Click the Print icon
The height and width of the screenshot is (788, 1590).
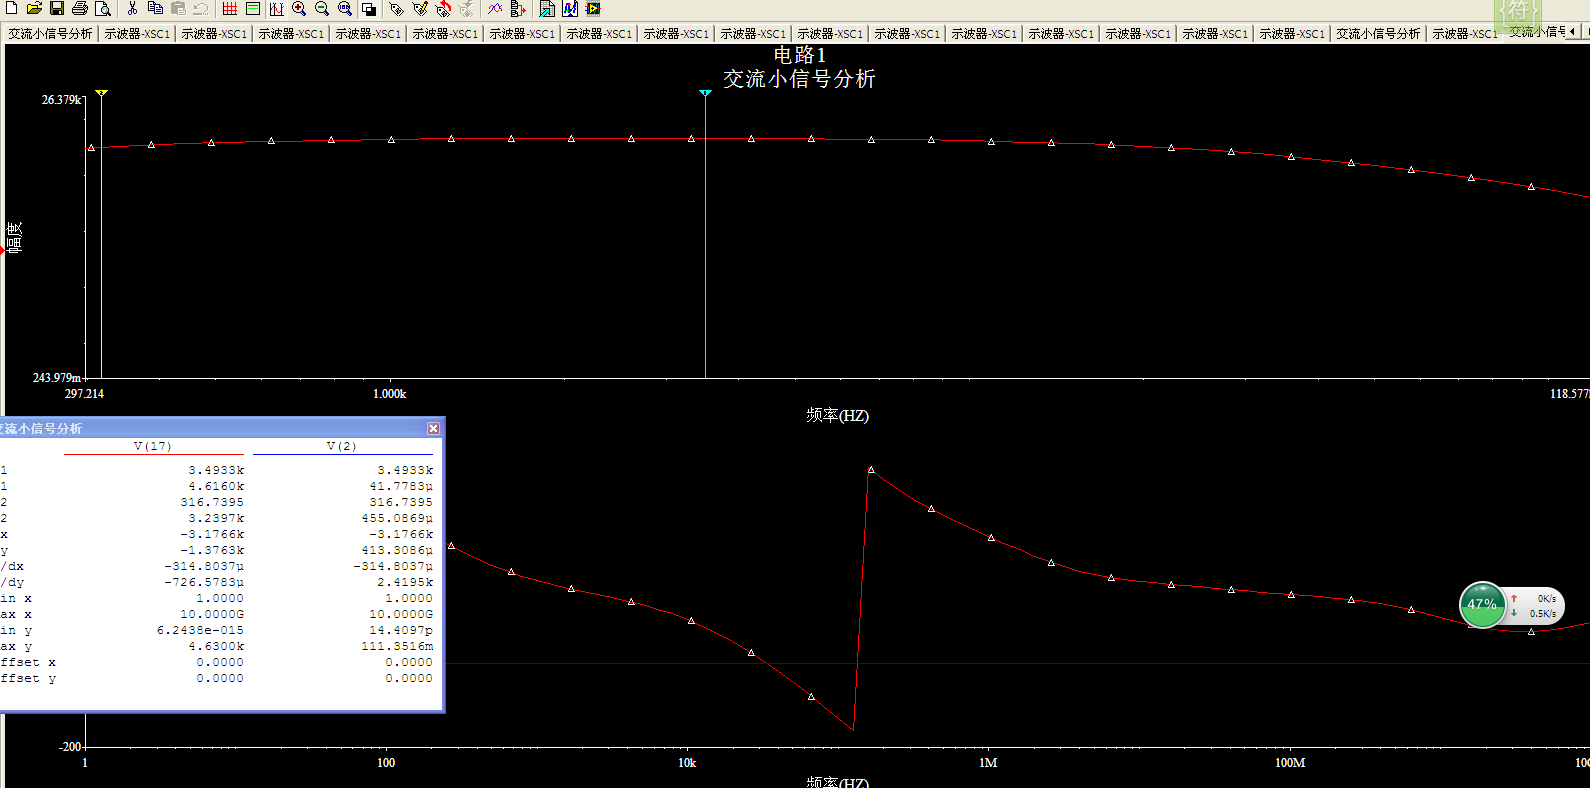[80, 9]
